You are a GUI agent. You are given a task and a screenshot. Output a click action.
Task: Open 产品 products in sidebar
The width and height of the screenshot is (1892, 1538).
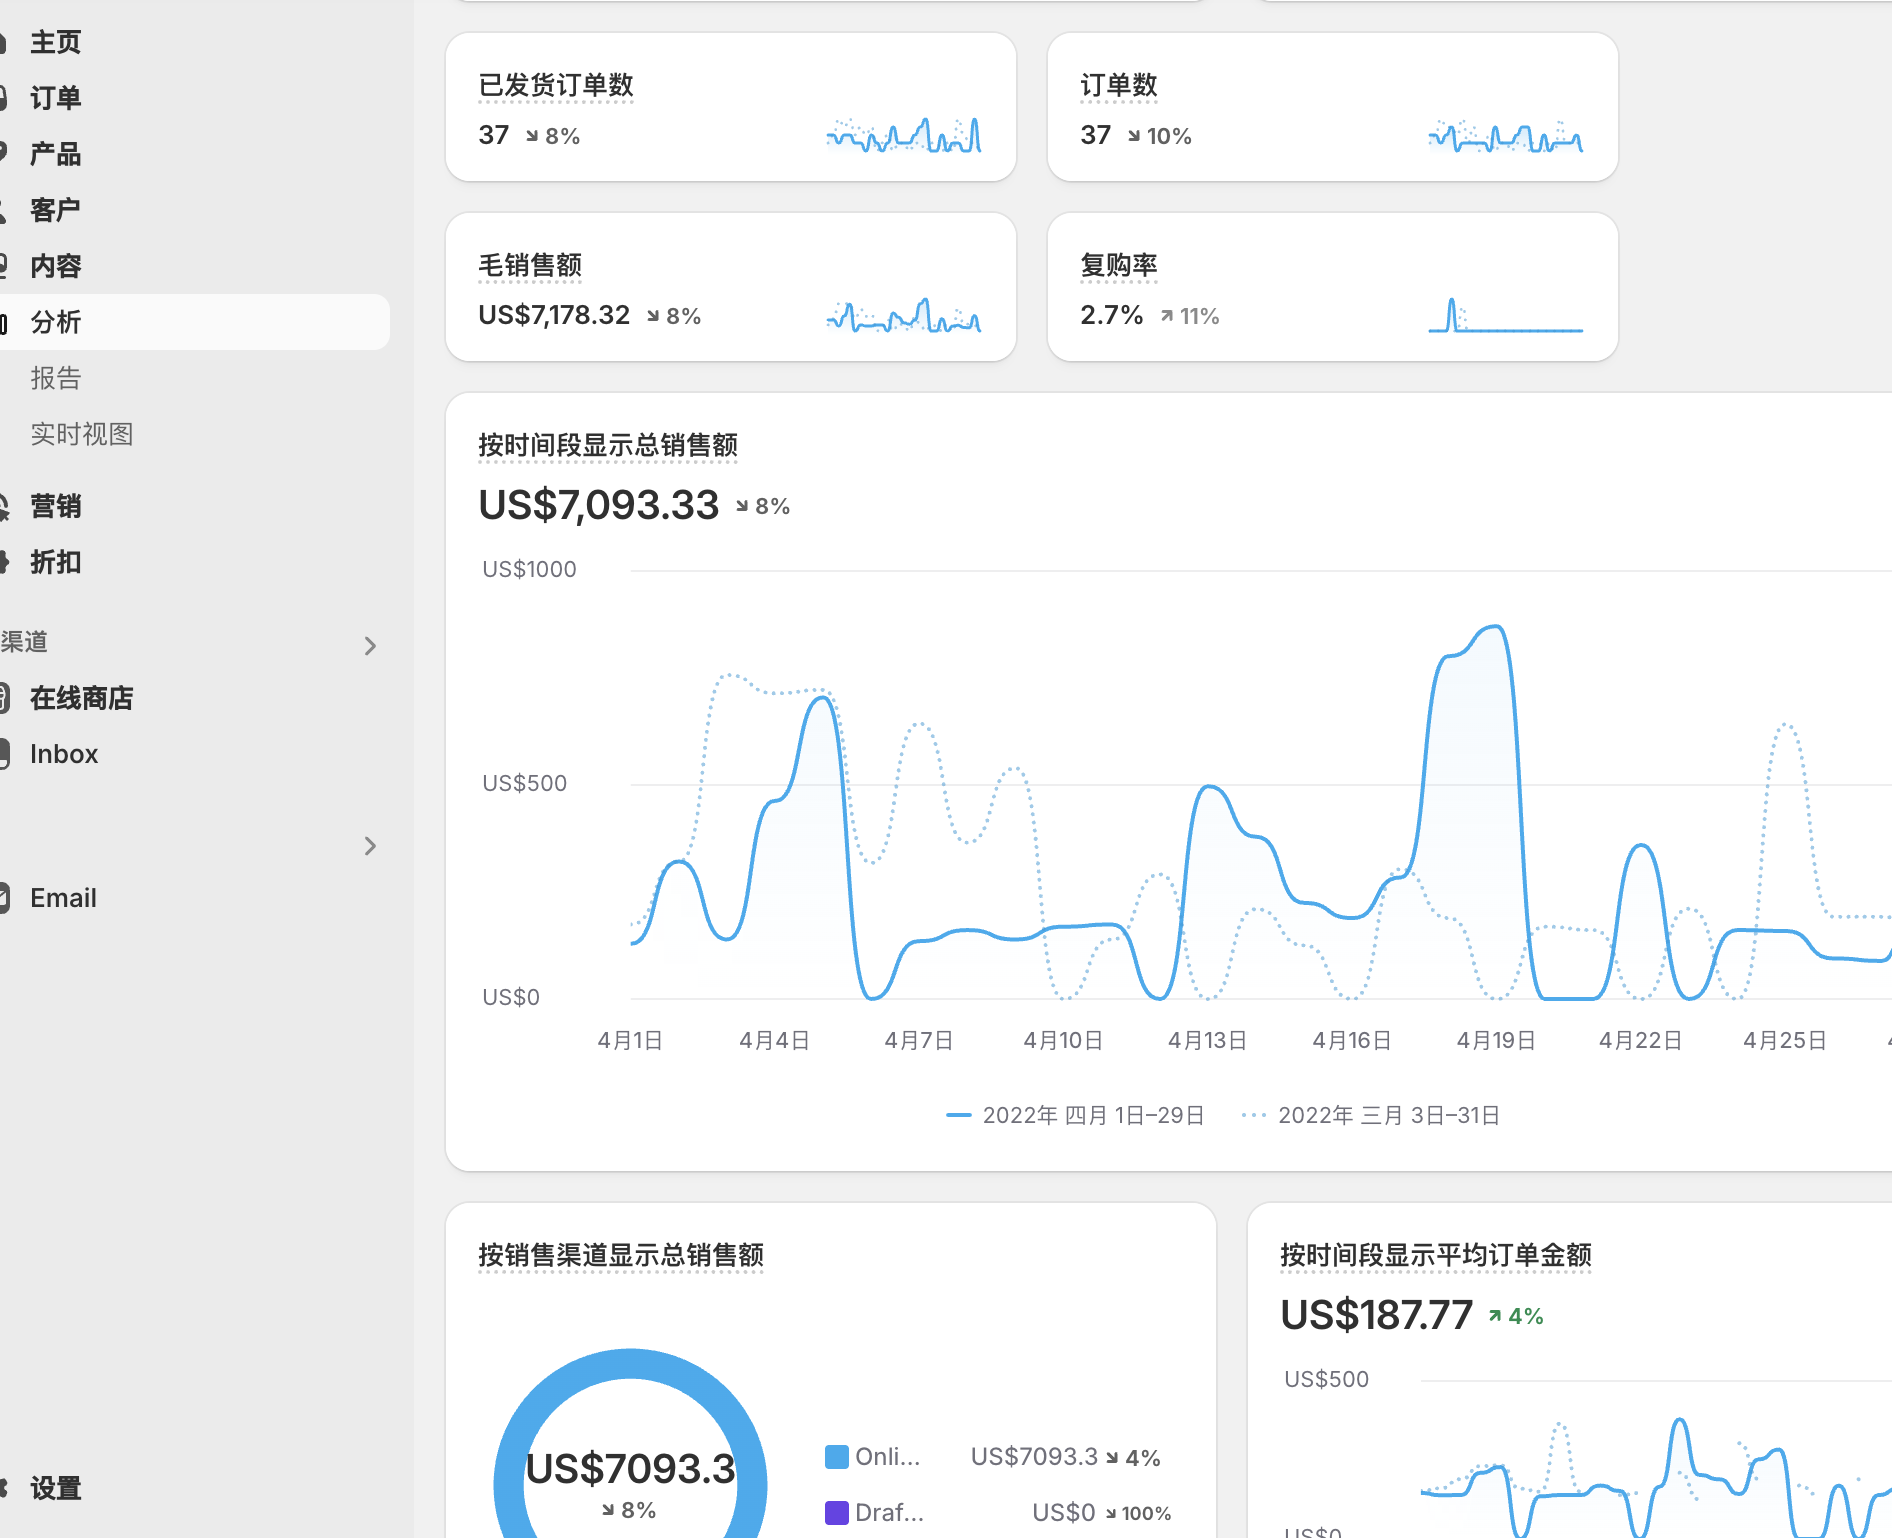coord(55,154)
